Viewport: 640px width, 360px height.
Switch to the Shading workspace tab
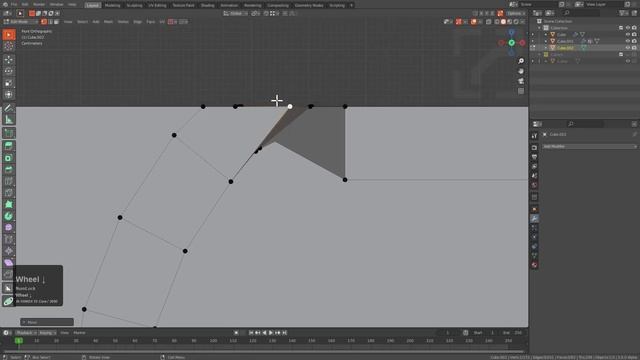point(207,5)
